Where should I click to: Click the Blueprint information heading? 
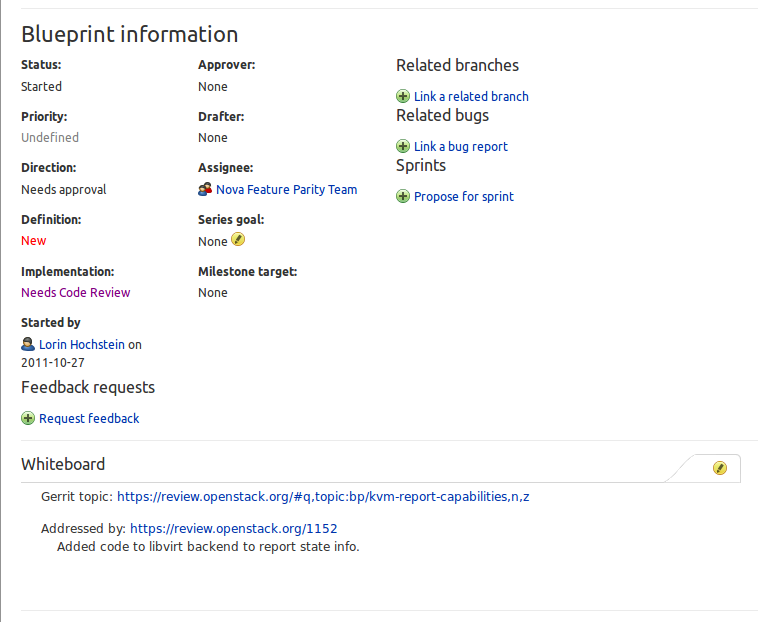pos(130,35)
